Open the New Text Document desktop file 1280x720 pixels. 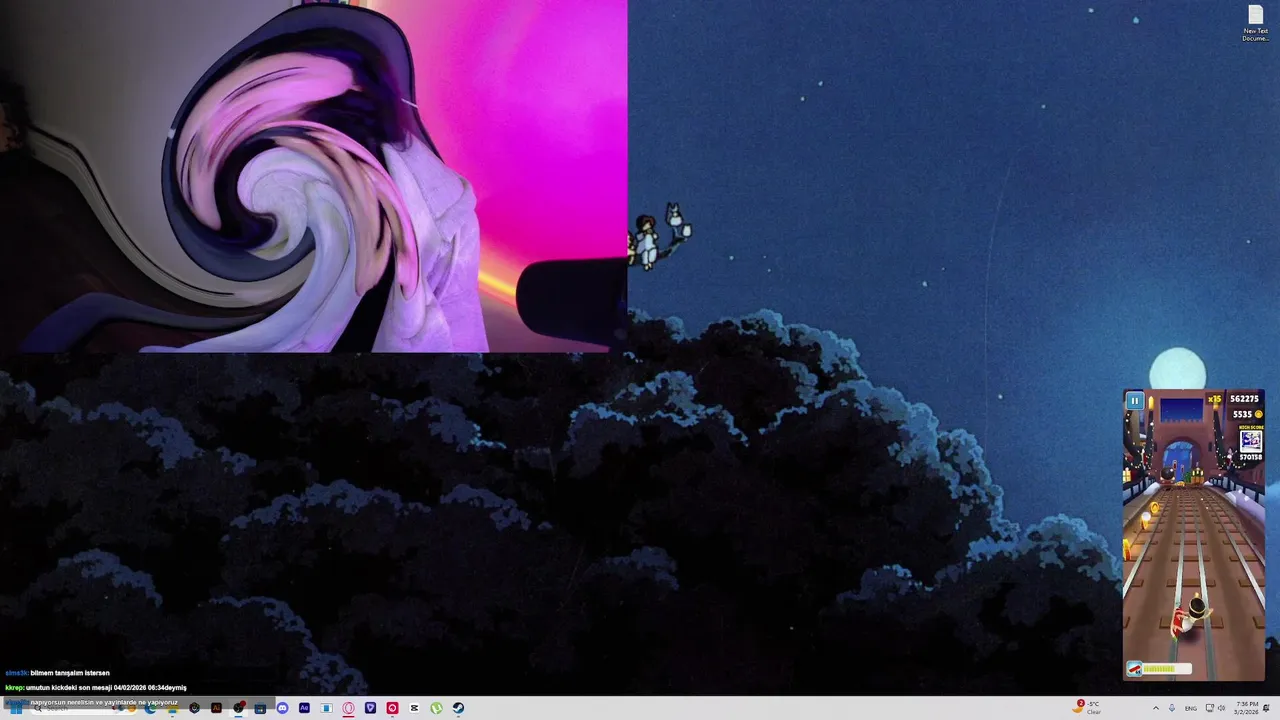1255,23
